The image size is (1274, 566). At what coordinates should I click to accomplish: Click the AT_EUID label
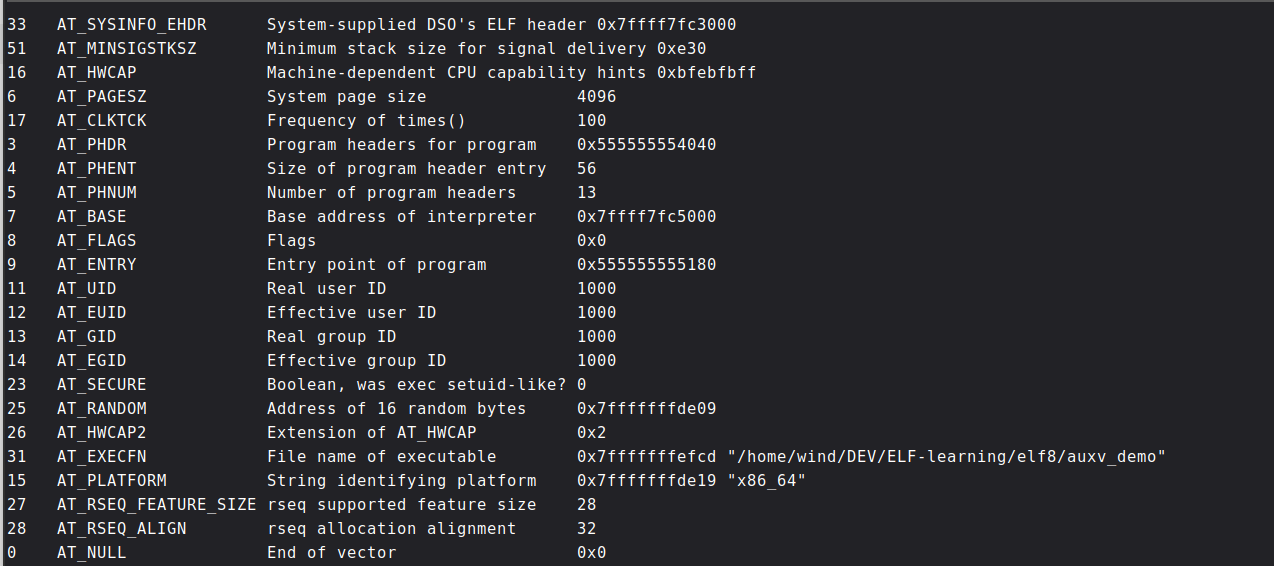point(91,312)
